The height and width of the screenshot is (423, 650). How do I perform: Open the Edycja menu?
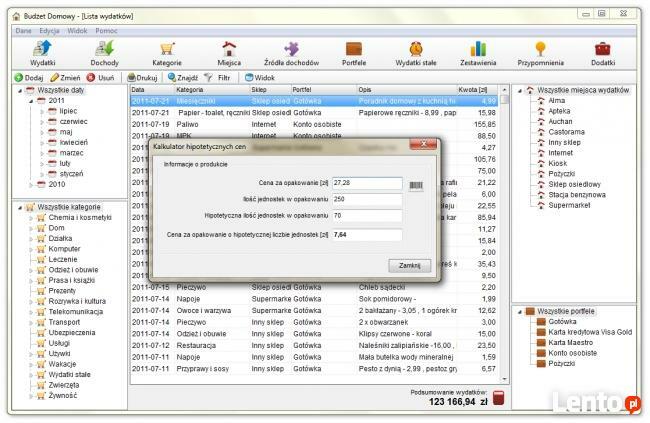[x=49, y=31]
